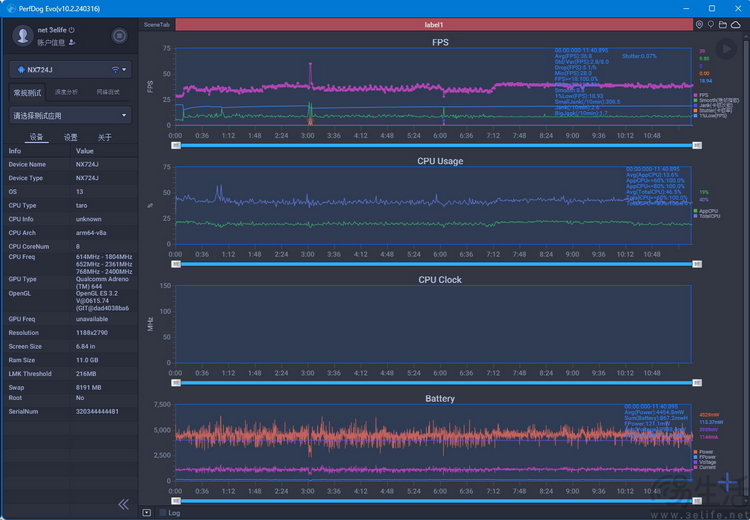Switch to the 设置 tab
Screen dimensions: 750x520
tap(71, 137)
